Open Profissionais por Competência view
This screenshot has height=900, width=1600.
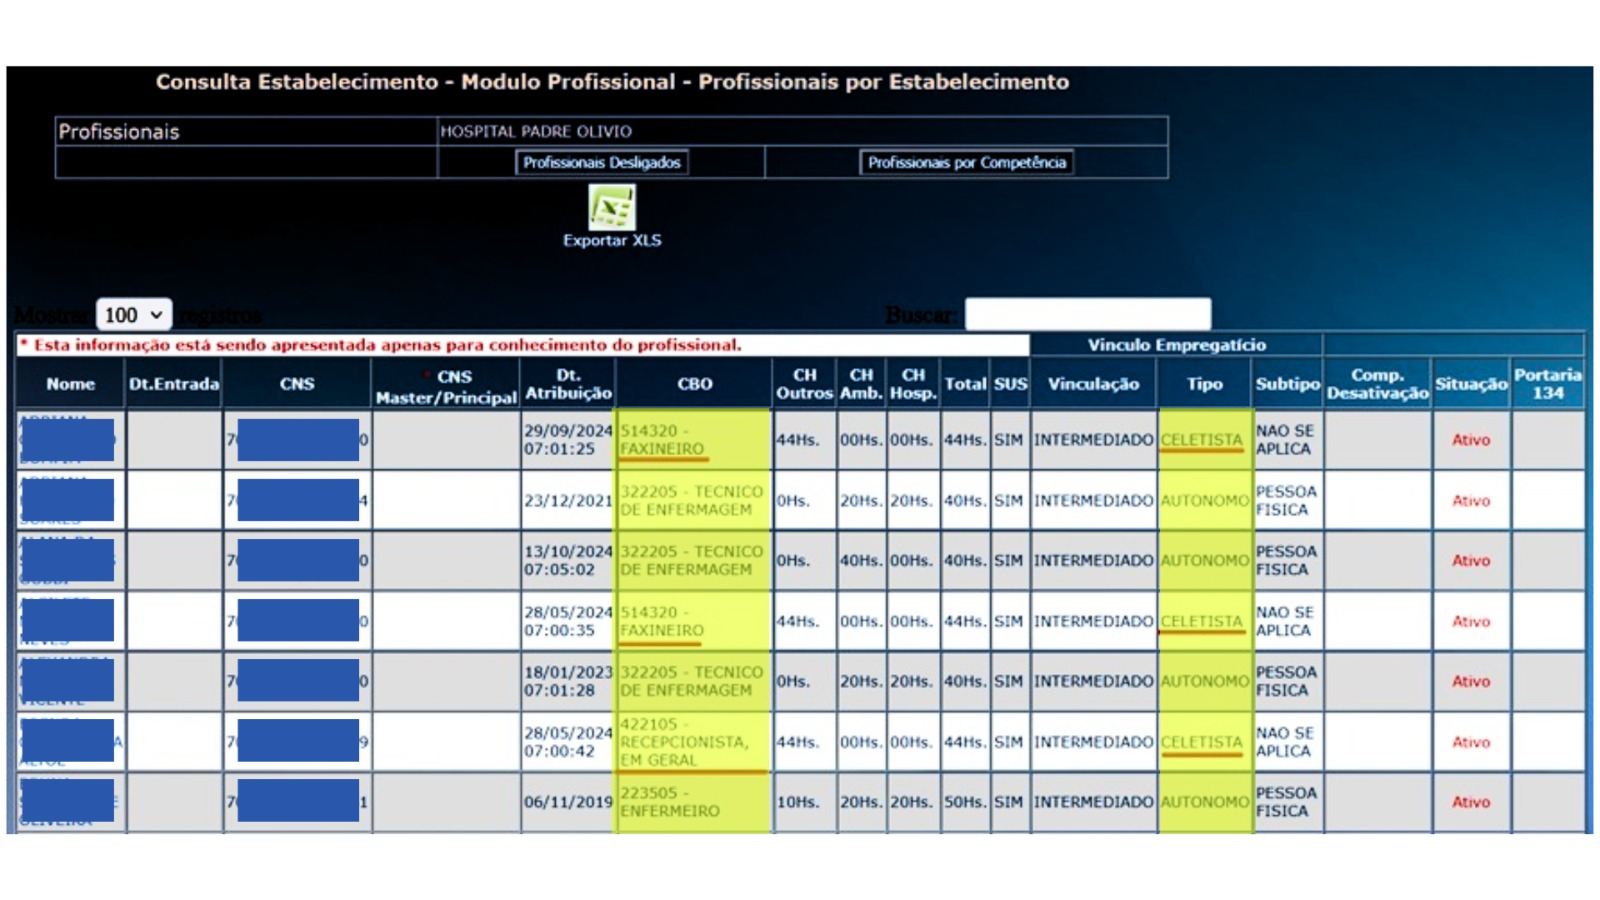(966, 162)
